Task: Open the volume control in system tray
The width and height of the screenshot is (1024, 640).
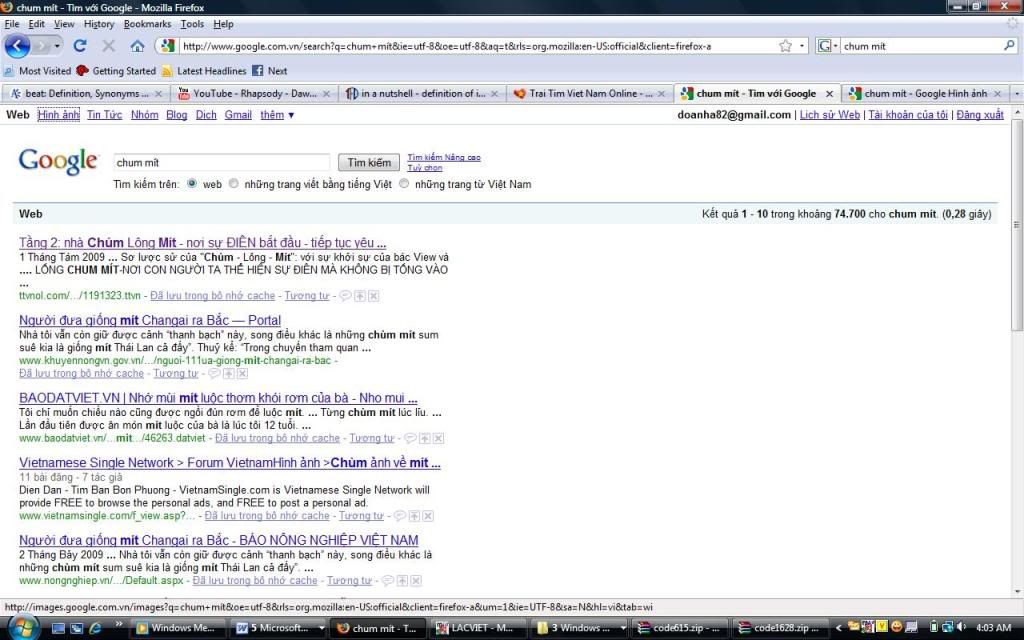Action: [x=960, y=628]
